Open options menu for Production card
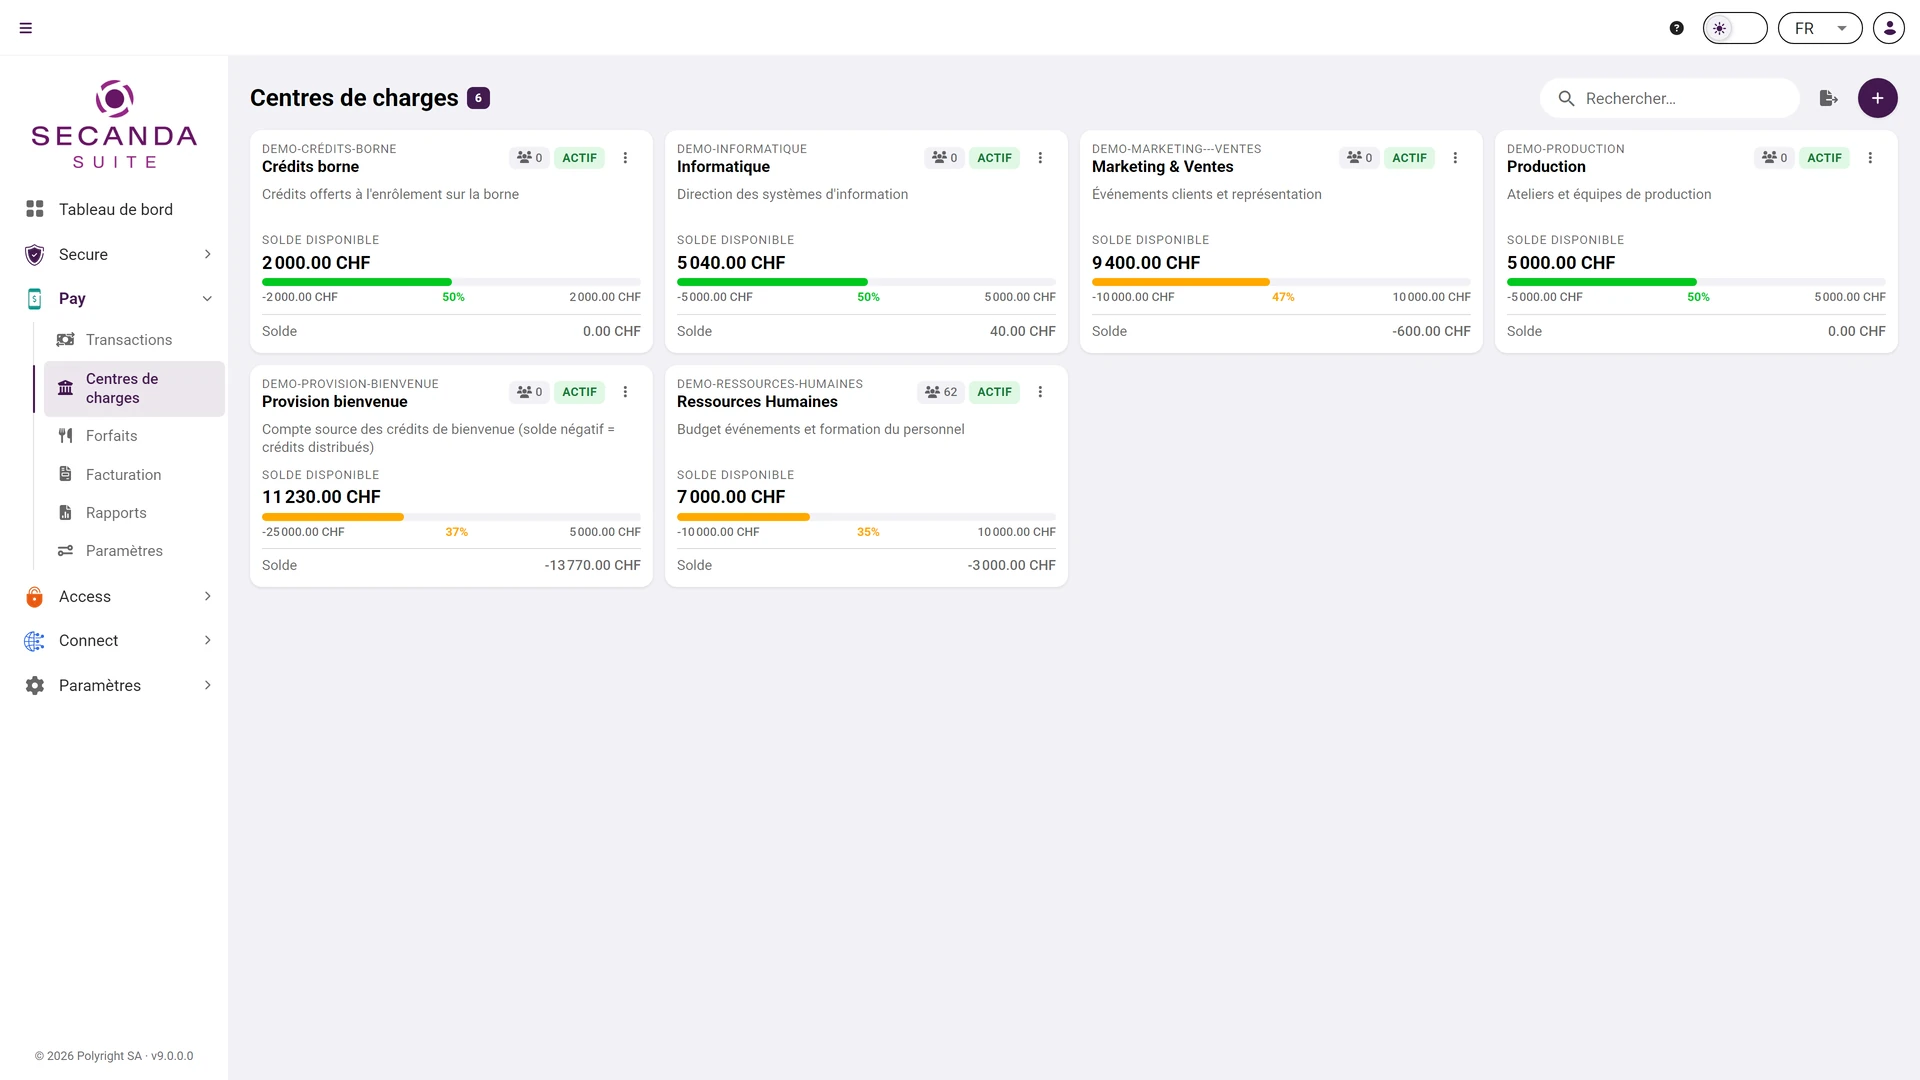Screen dimensions: 1920x1080 pos(1870,158)
